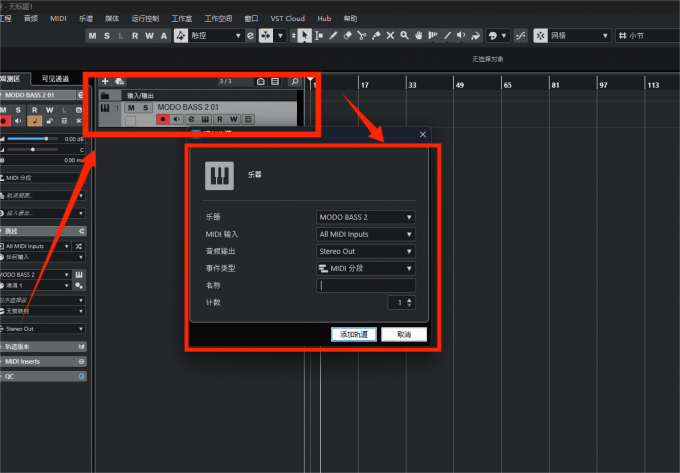Open the 音频 menu
680x473 pixels.
[31, 18]
